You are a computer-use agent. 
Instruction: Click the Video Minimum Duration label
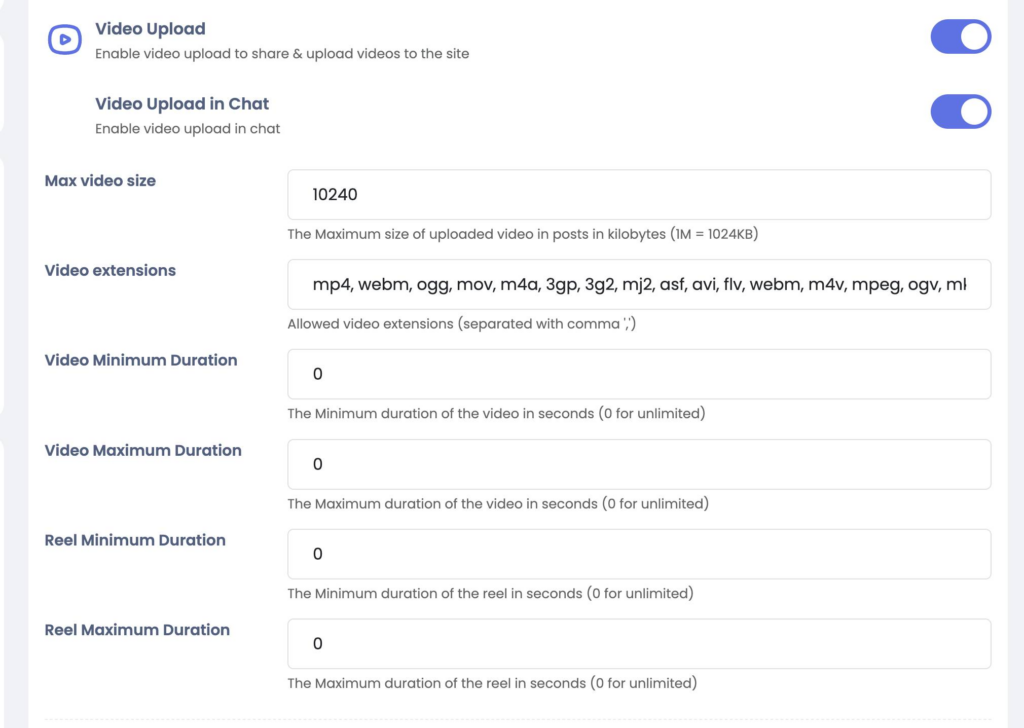141,361
